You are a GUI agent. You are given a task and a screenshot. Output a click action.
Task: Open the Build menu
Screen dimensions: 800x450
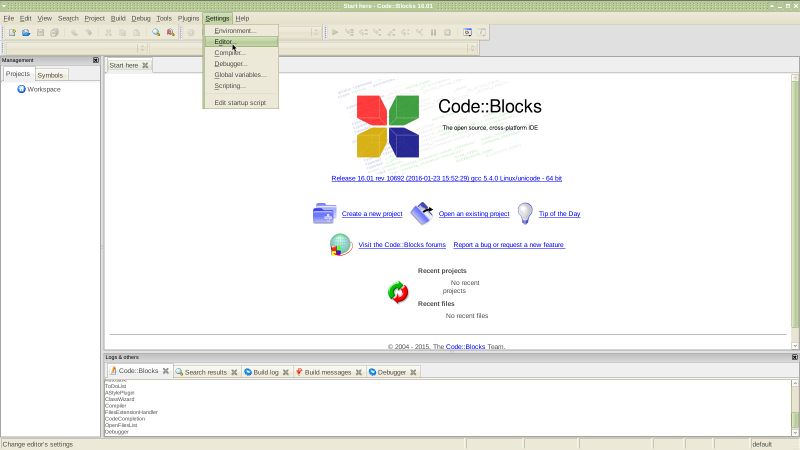click(118, 18)
